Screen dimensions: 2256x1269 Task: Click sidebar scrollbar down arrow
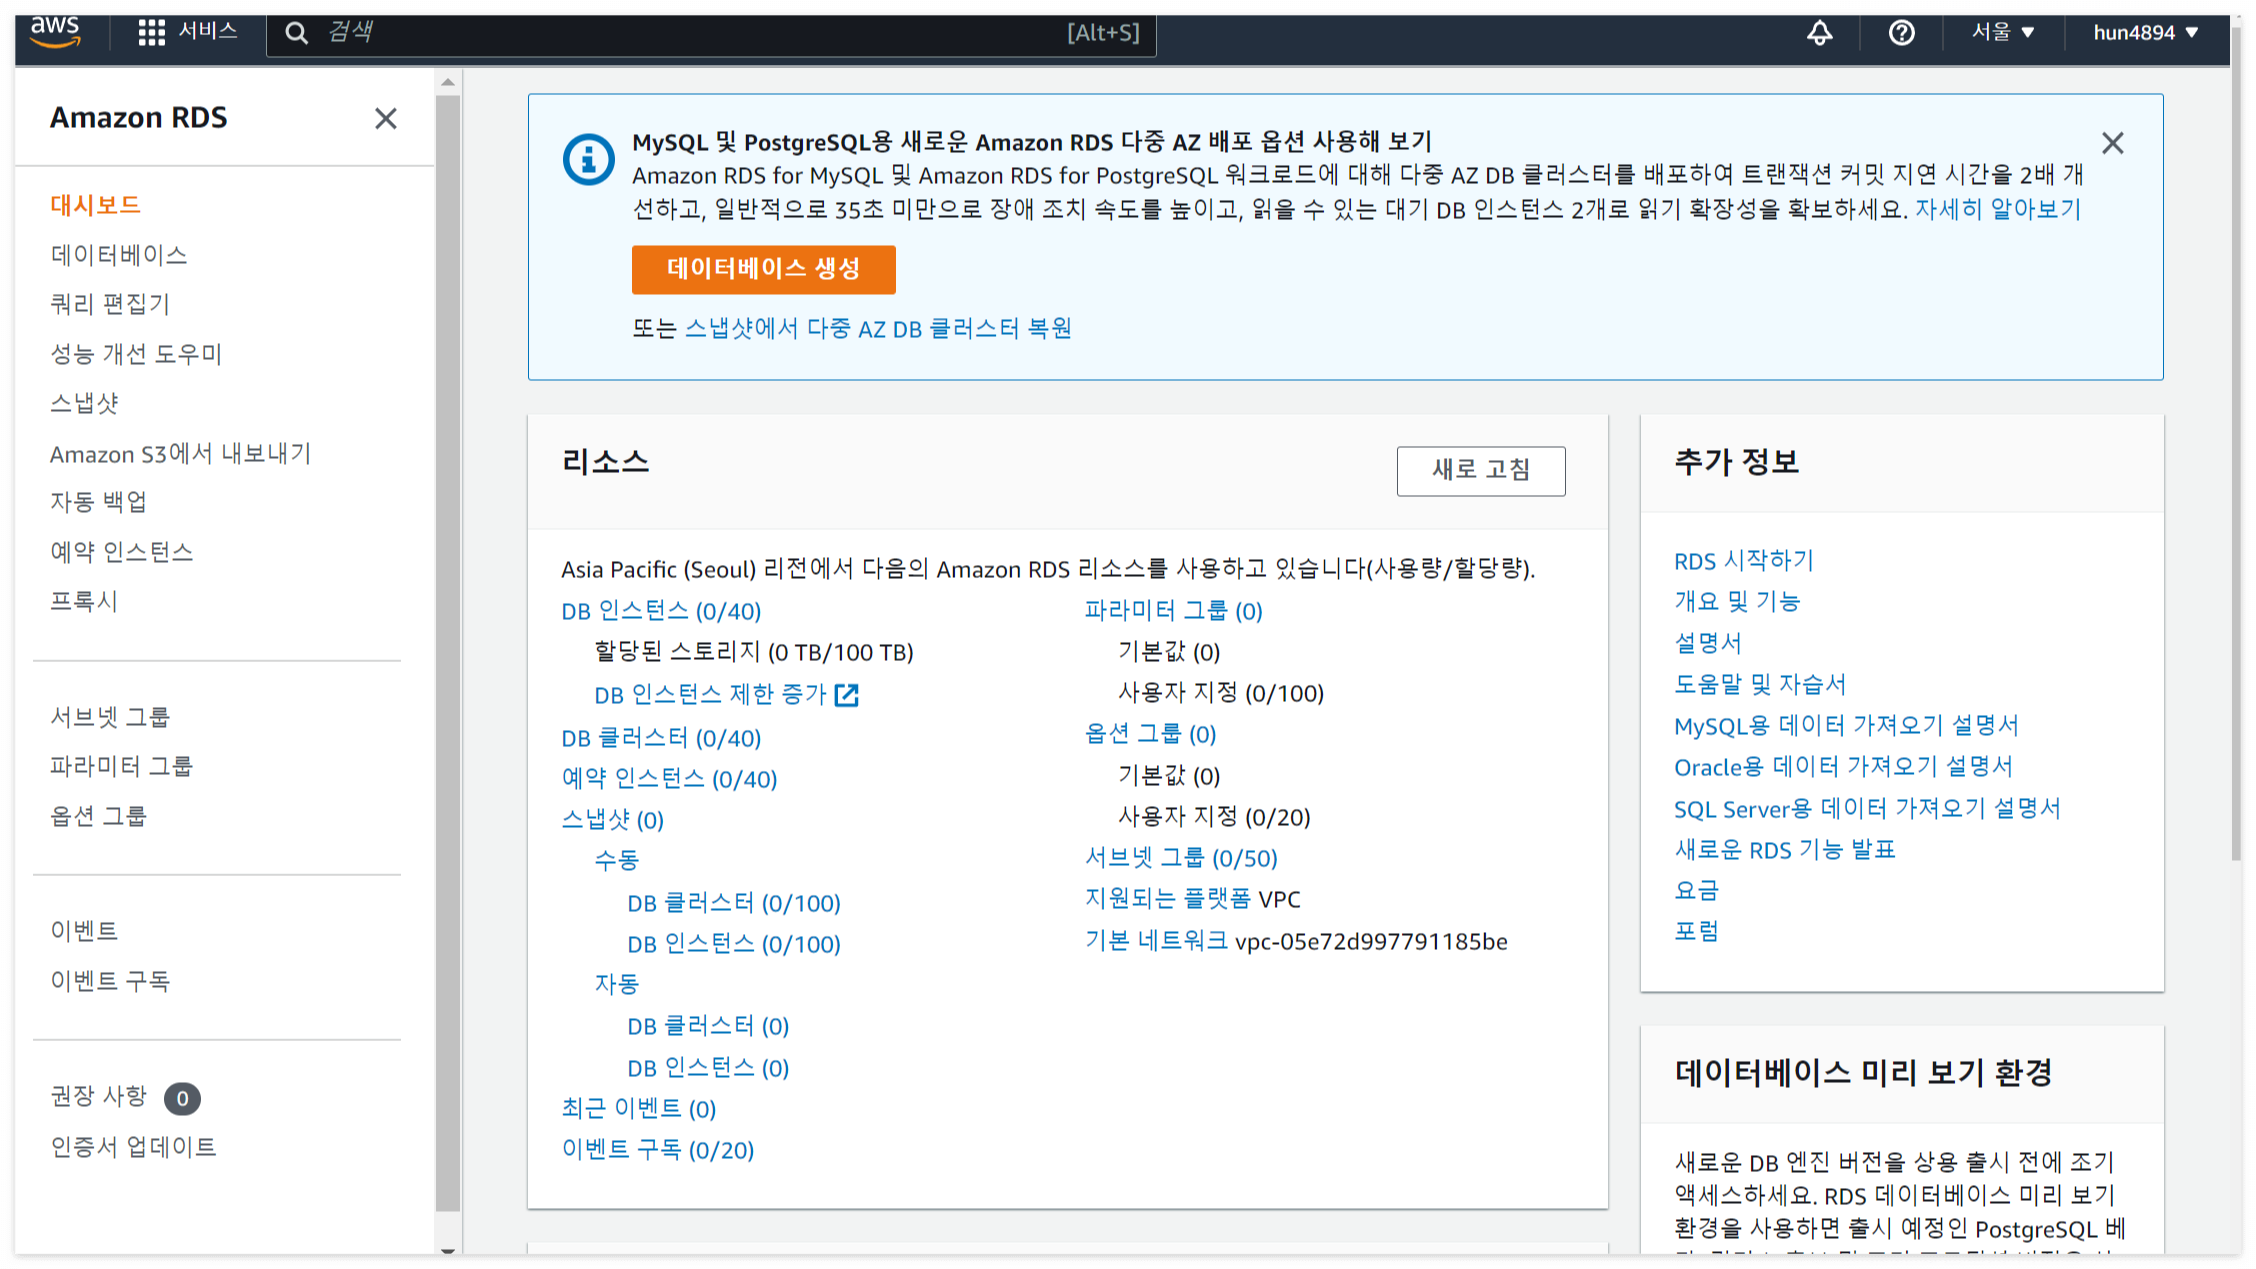point(448,1250)
